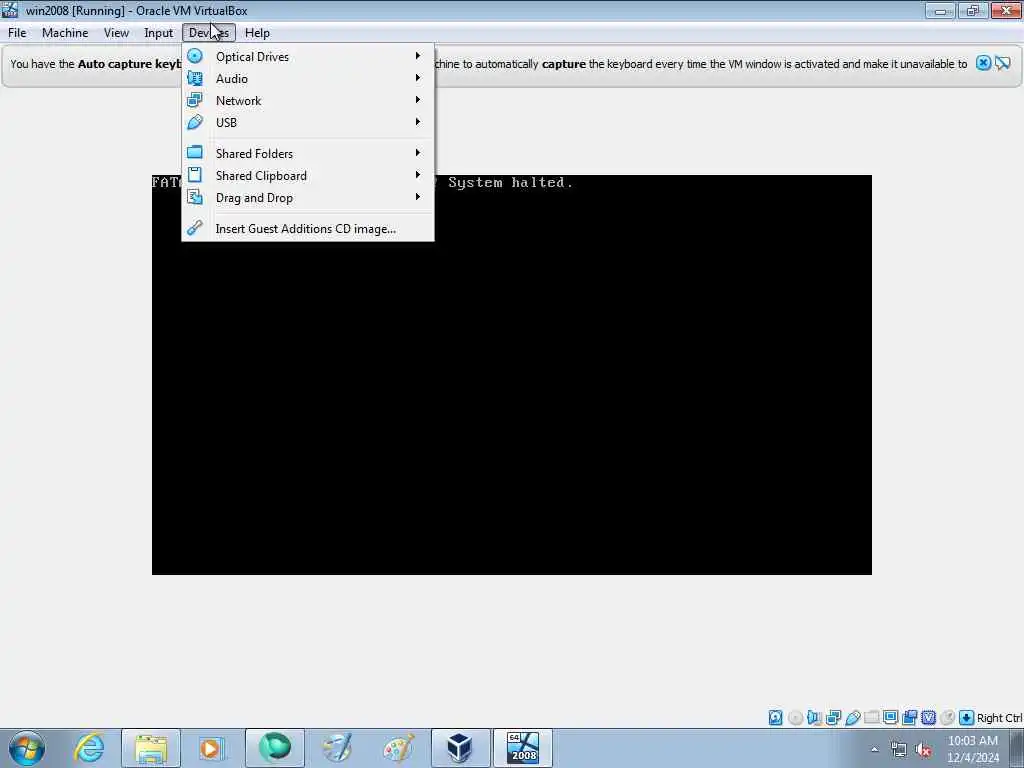The width and height of the screenshot is (1024, 768).
Task: Click the hard disk status bar indicator
Action: point(775,718)
